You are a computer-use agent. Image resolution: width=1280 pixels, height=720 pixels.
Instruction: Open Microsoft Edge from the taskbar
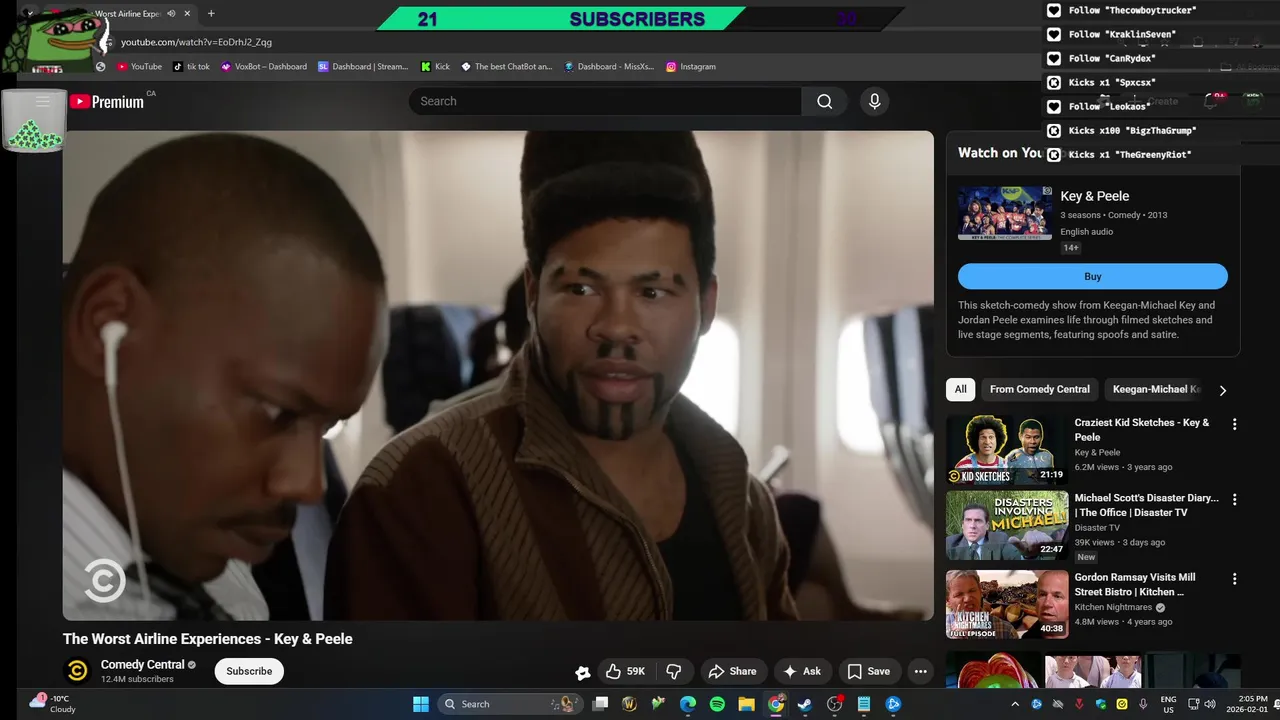coord(688,704)
